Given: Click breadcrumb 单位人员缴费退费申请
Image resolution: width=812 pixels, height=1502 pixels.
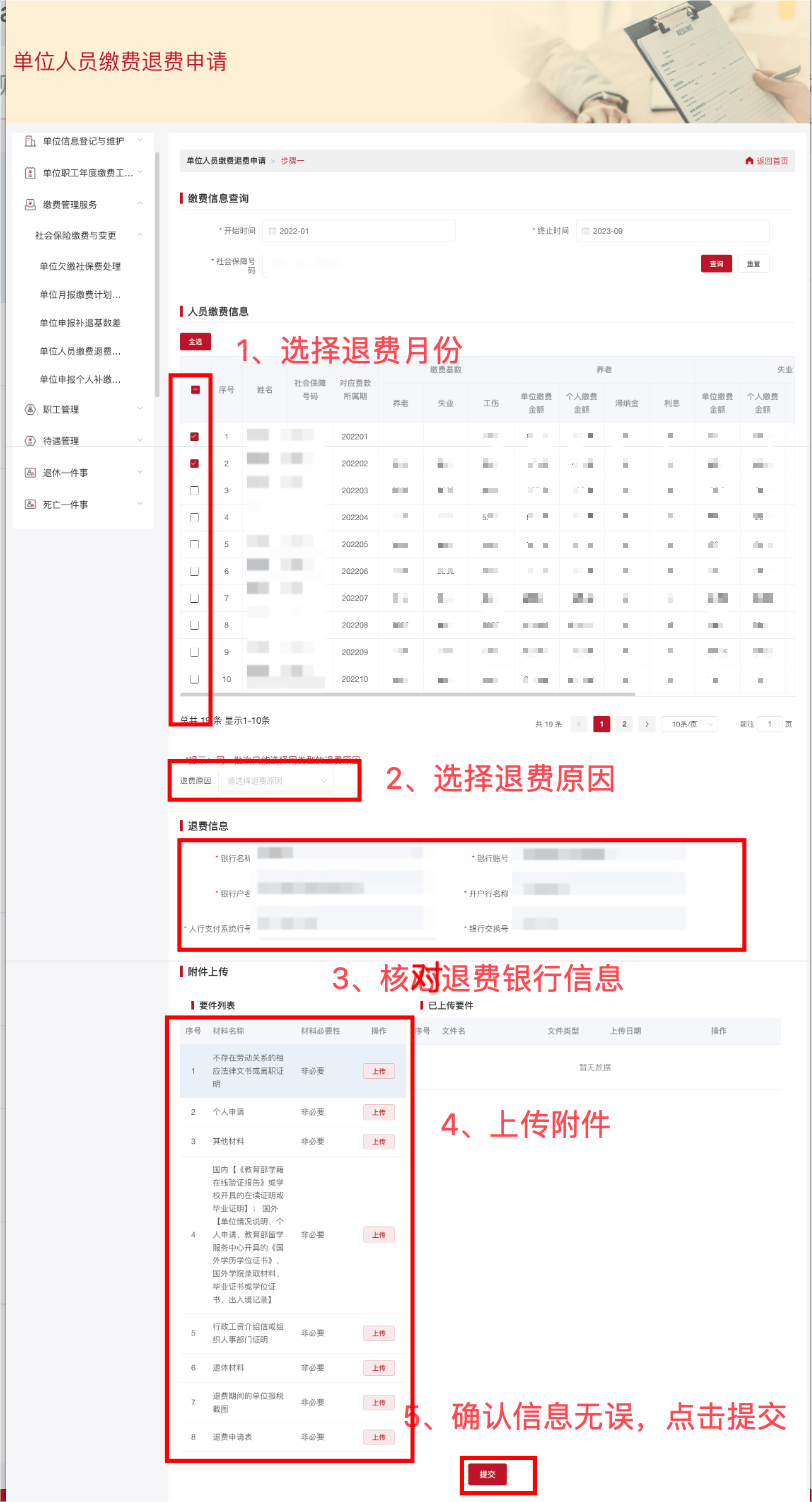Looking at the screenshot, I should pos(226,161).
